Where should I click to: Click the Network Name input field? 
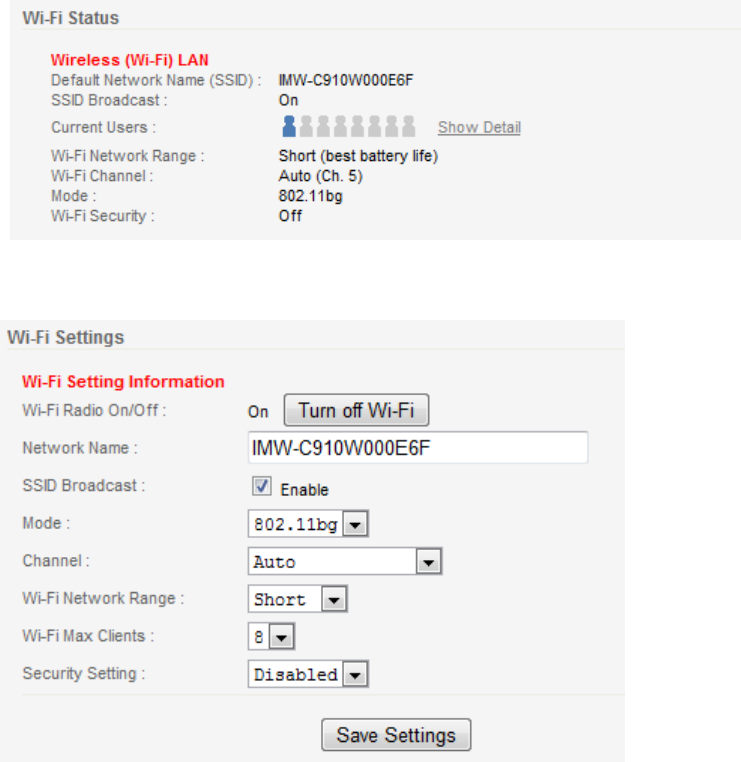(x=418, y=448)
